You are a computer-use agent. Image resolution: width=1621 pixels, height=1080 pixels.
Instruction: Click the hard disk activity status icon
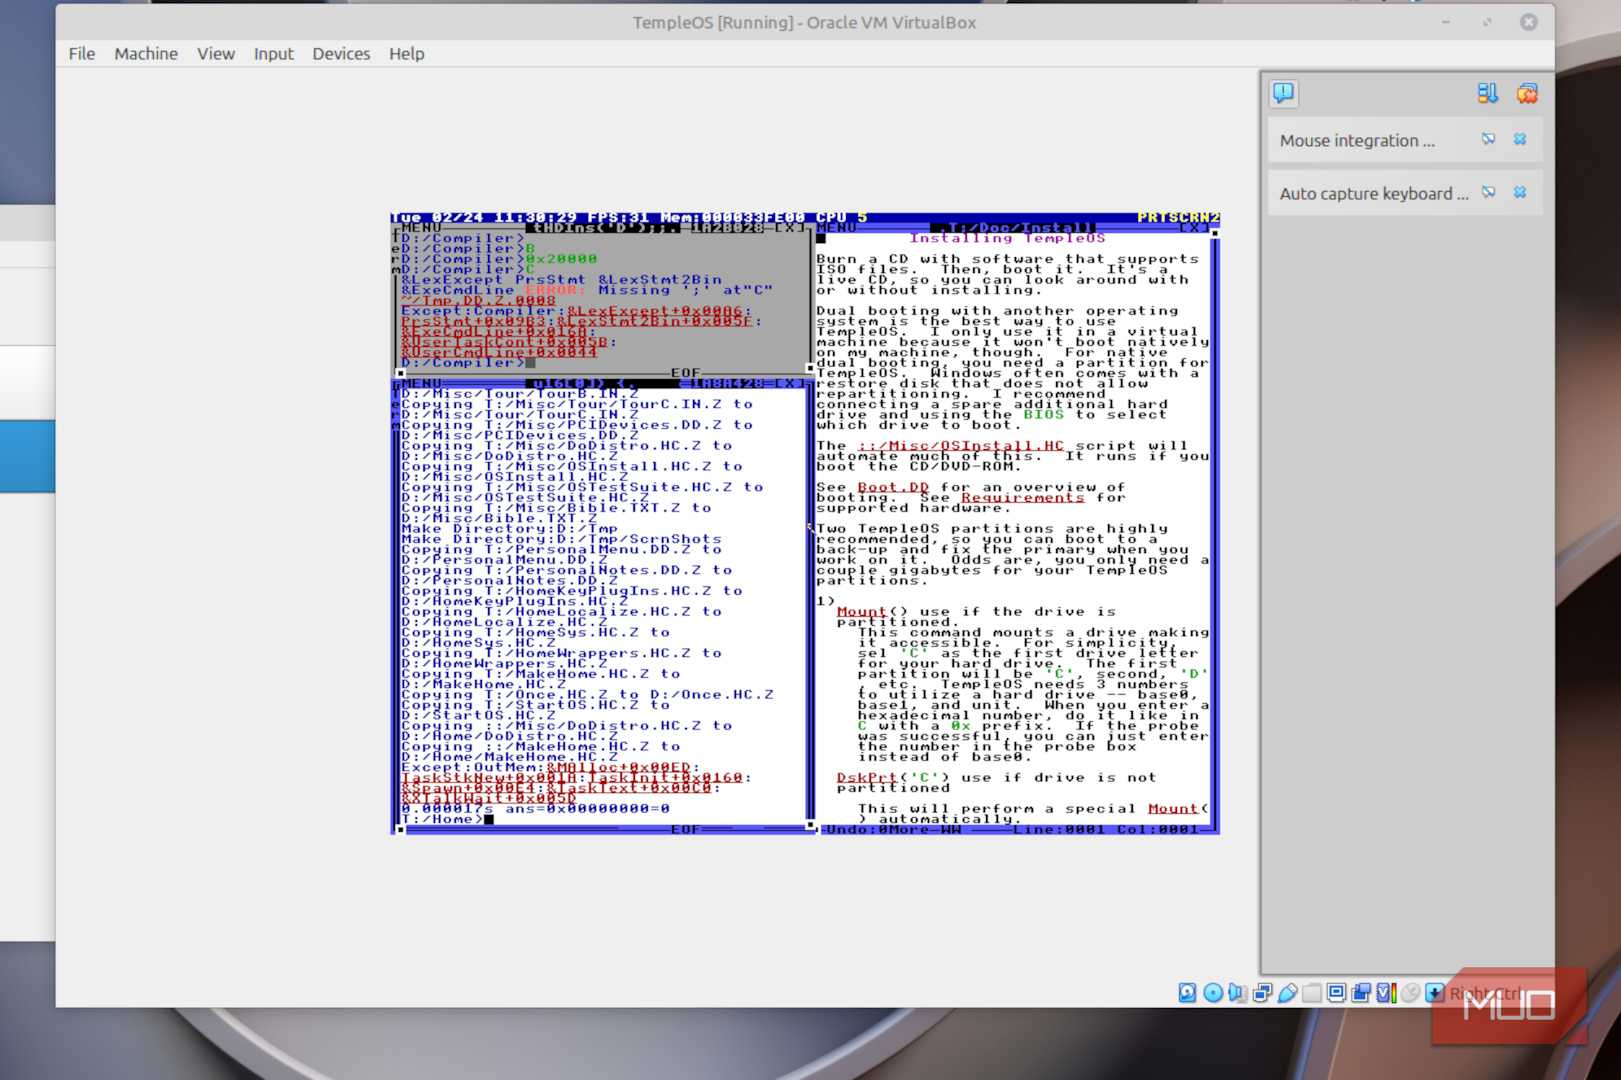pos(1187,993)
